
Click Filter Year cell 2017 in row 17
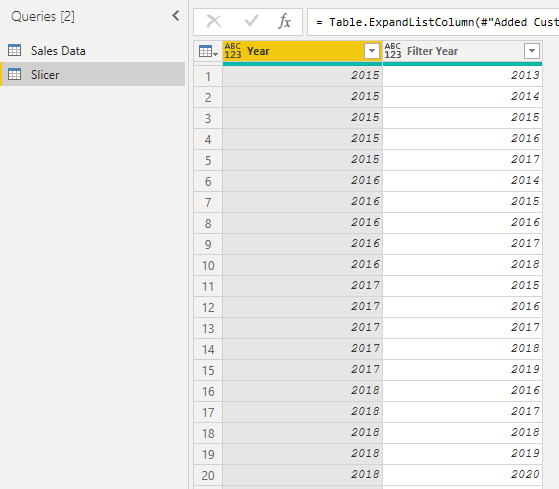pyautogui.click(x=462, y=412)
